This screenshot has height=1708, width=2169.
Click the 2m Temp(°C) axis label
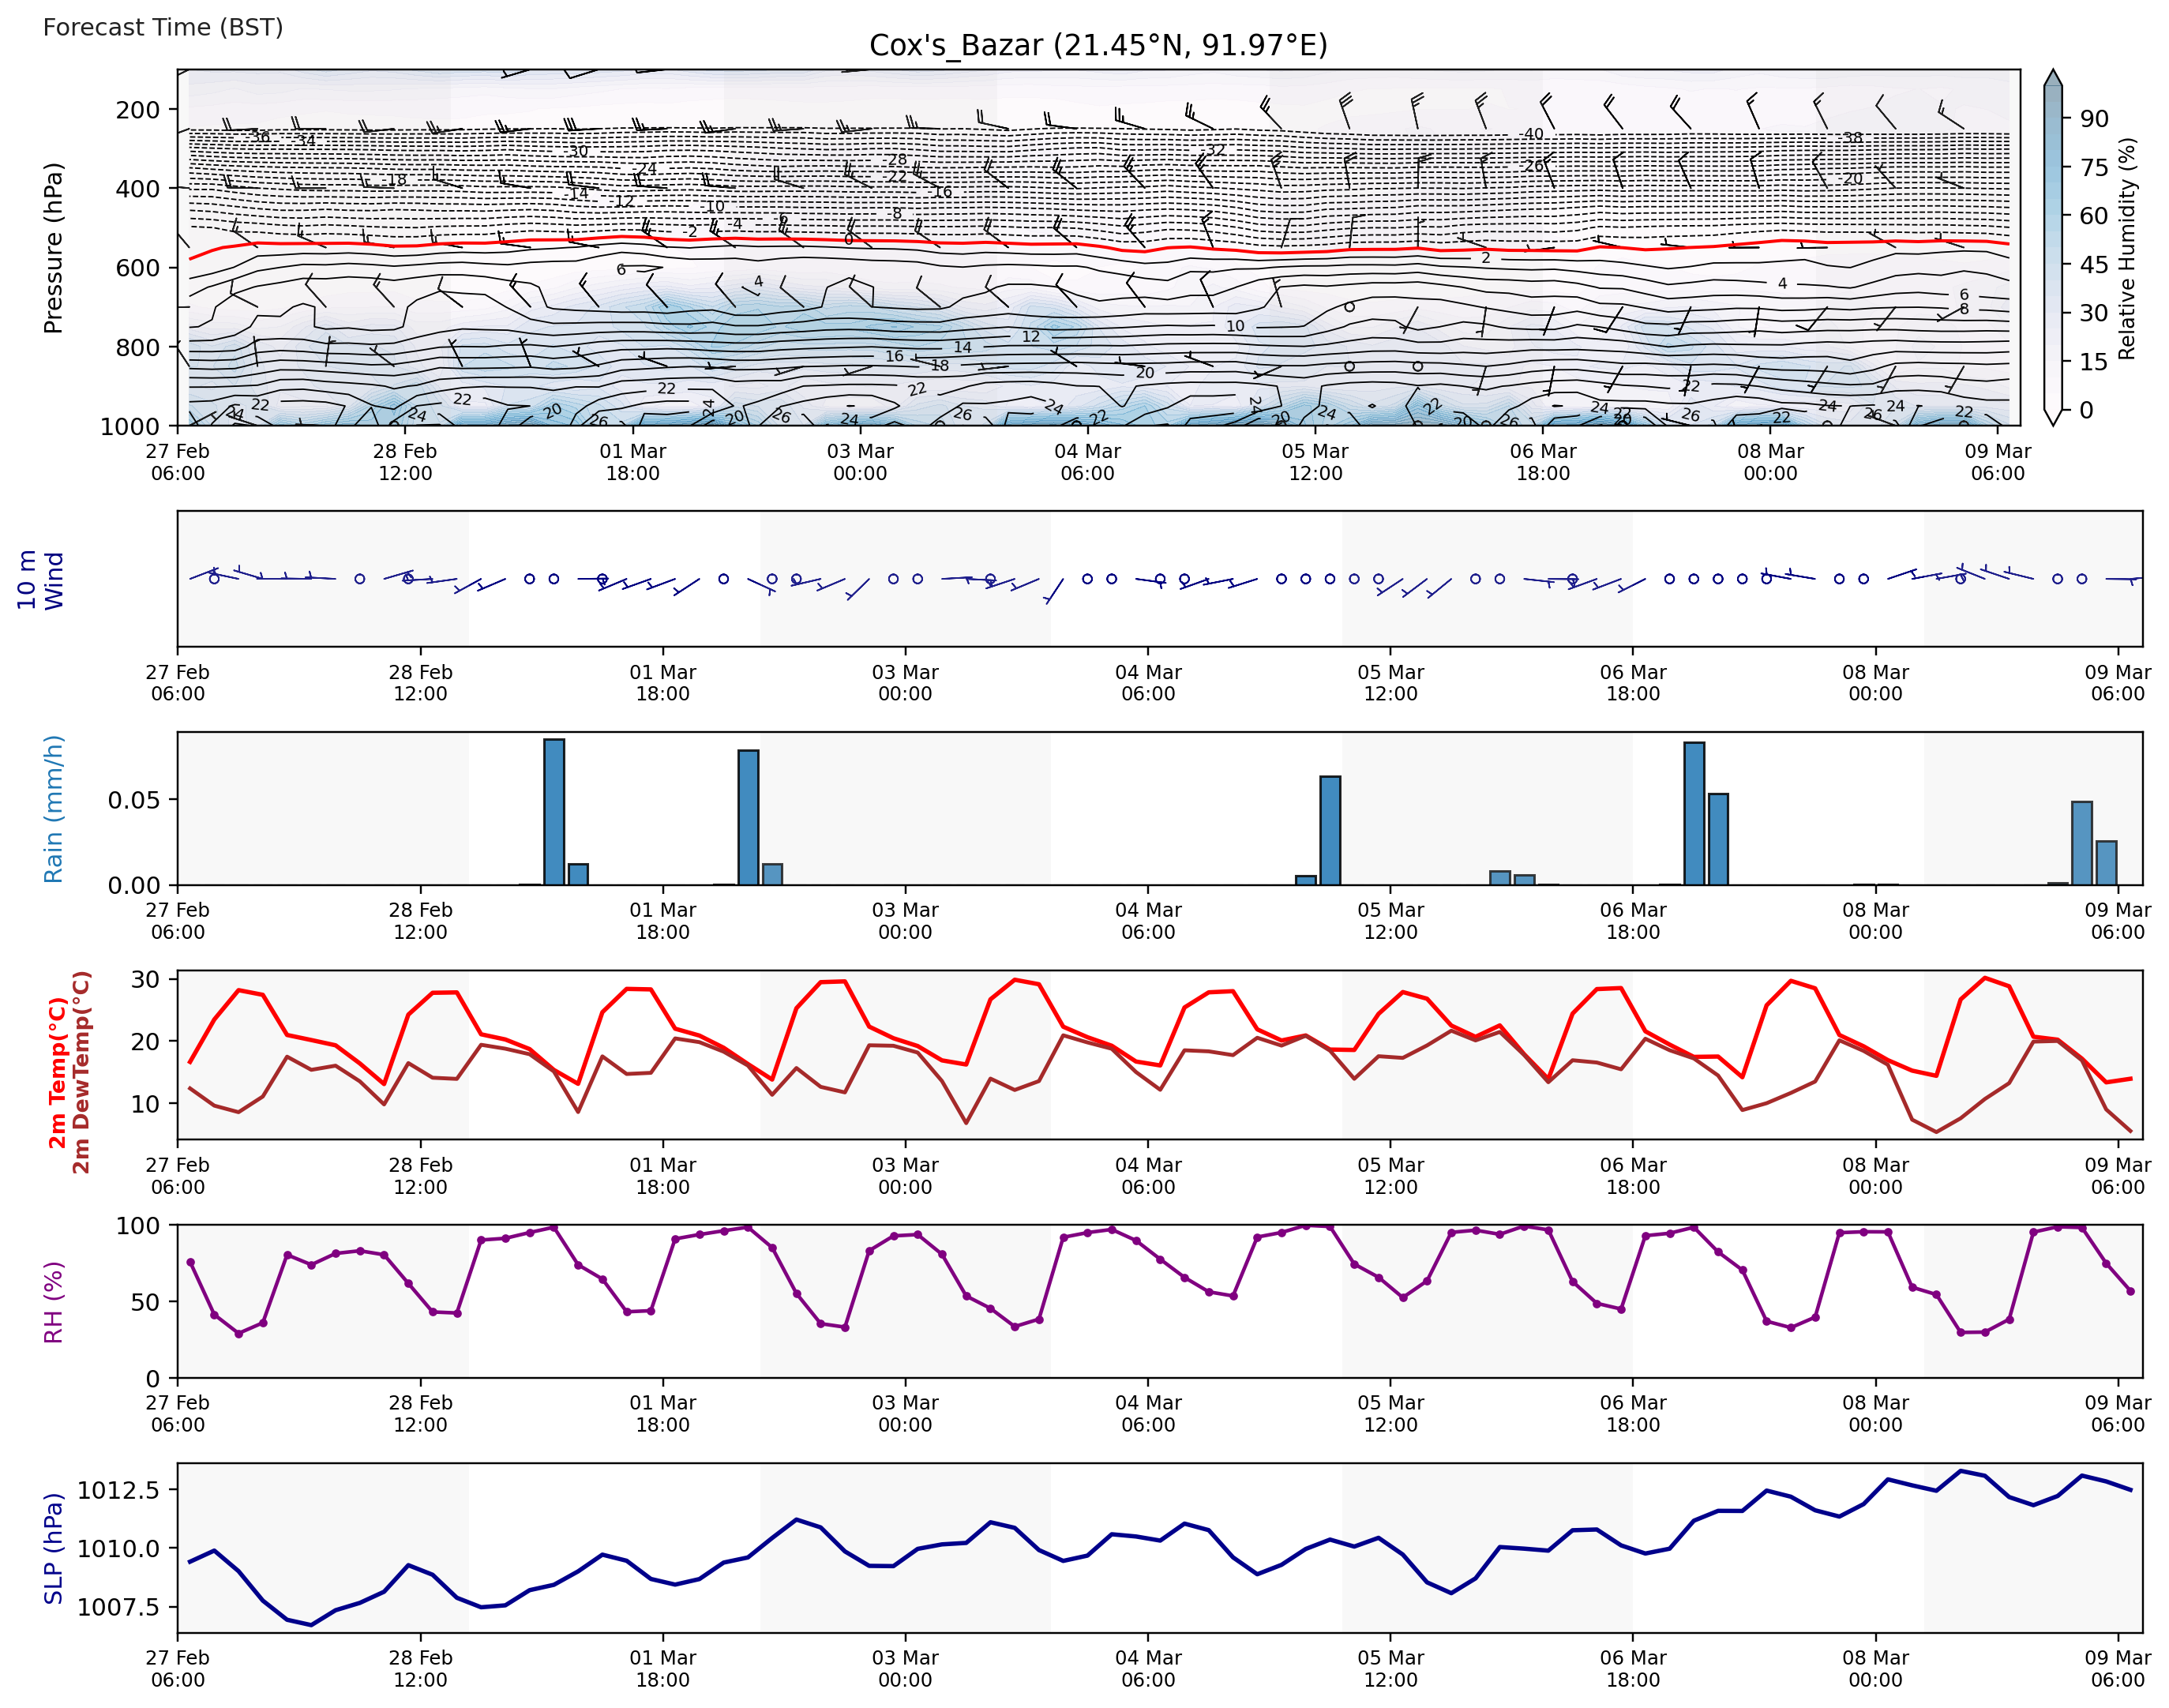click(58, 1072)
